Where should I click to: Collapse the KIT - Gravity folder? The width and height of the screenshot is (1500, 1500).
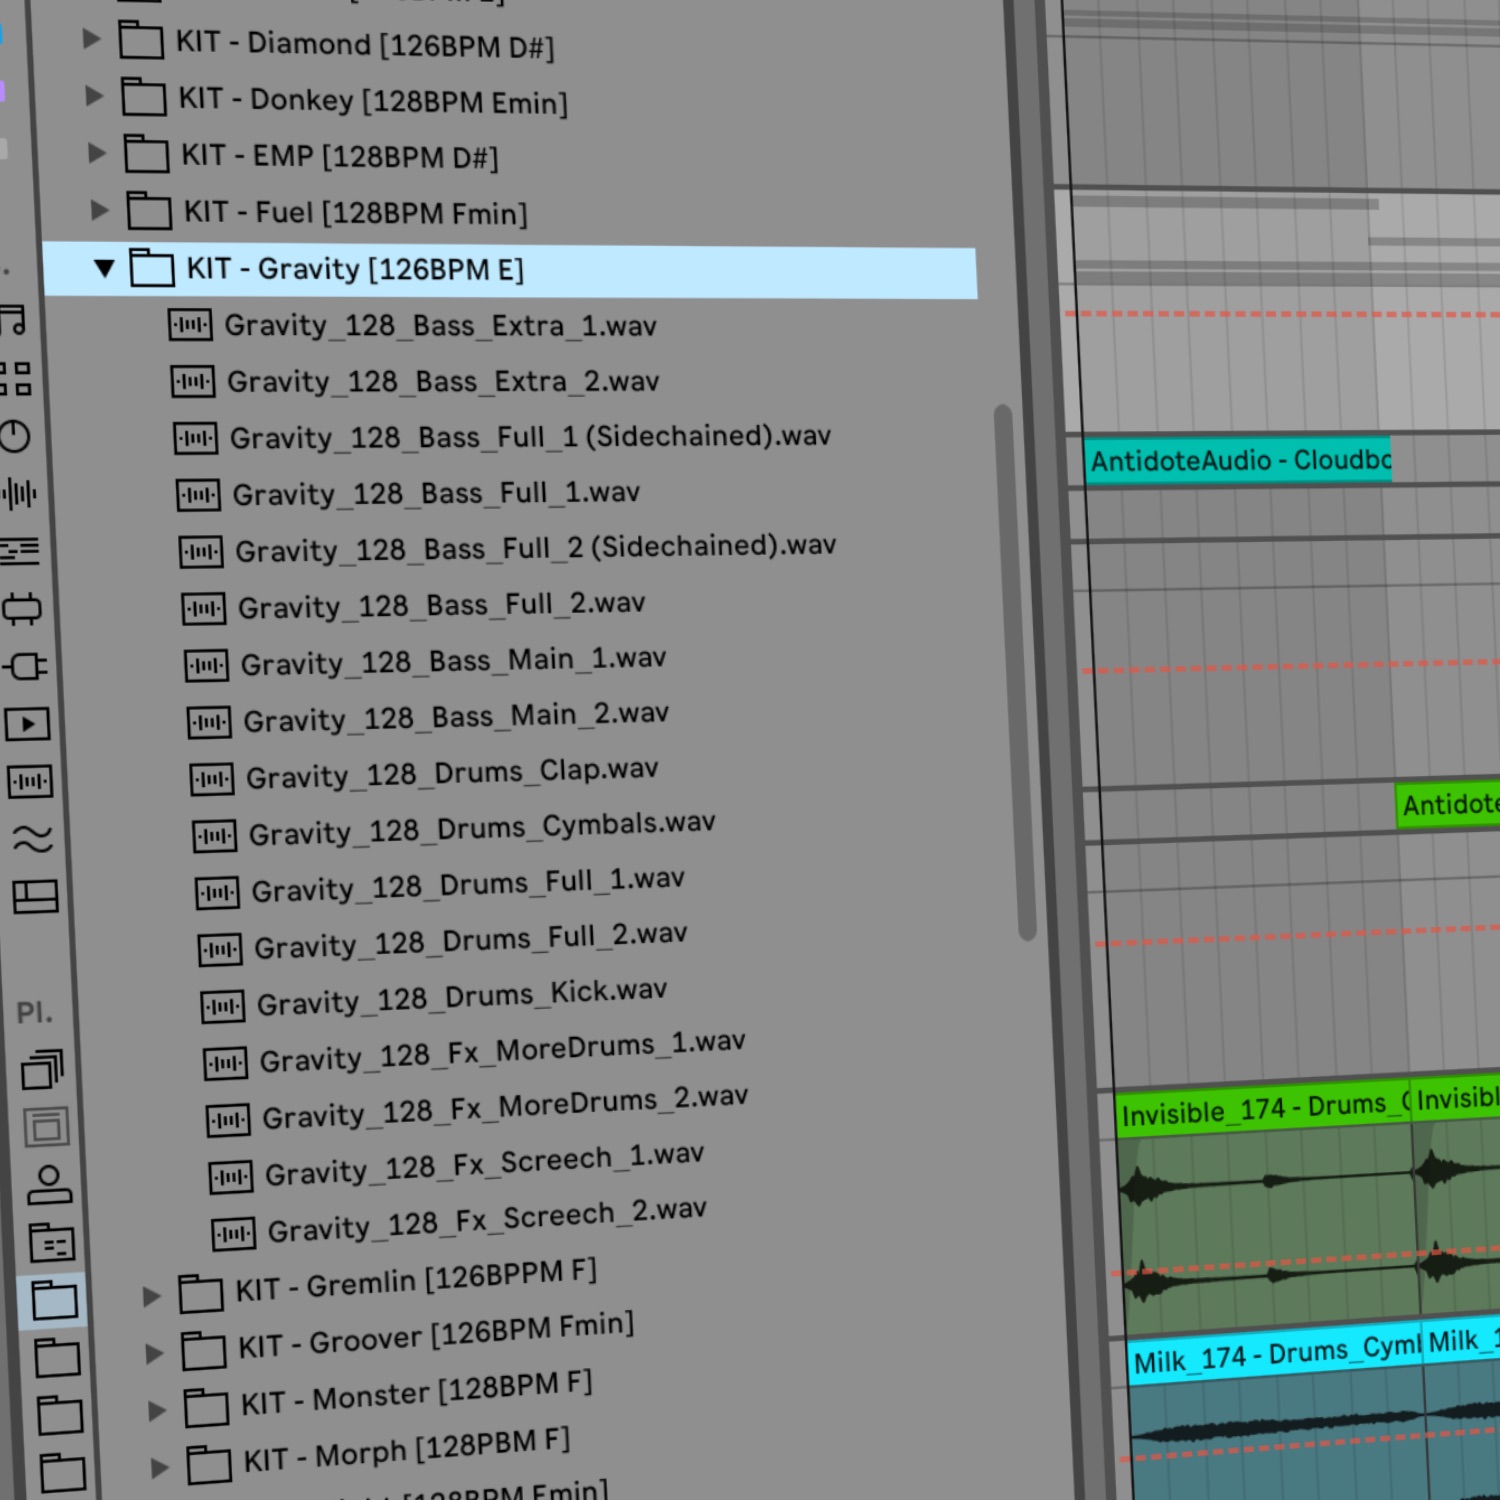103,268
